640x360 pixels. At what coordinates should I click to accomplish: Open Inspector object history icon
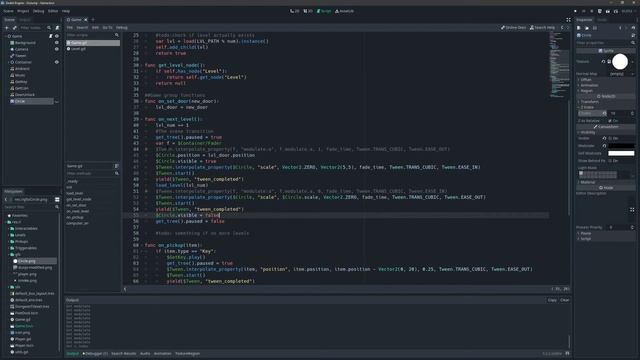633,28
